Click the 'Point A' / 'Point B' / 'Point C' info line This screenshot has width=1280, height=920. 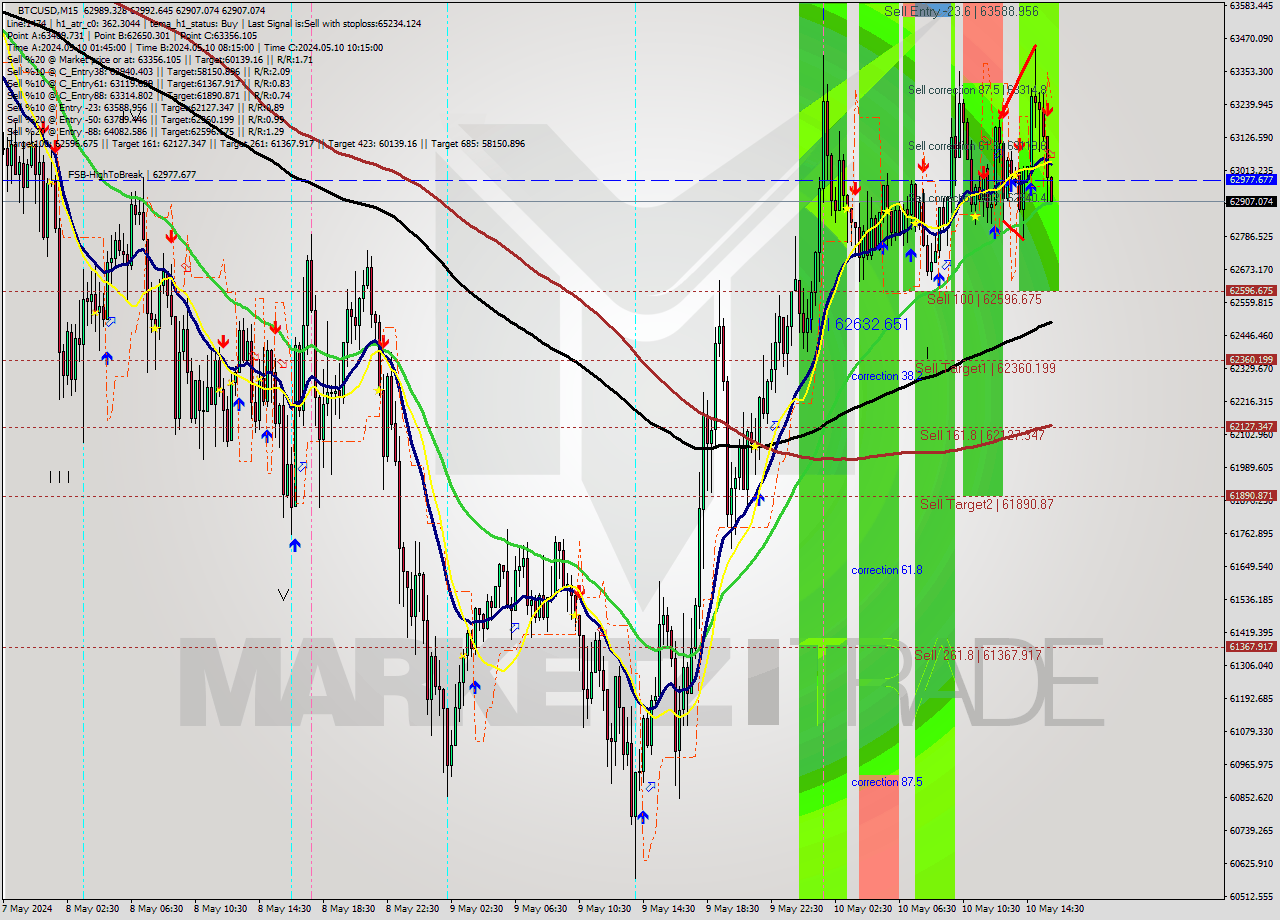132,36
